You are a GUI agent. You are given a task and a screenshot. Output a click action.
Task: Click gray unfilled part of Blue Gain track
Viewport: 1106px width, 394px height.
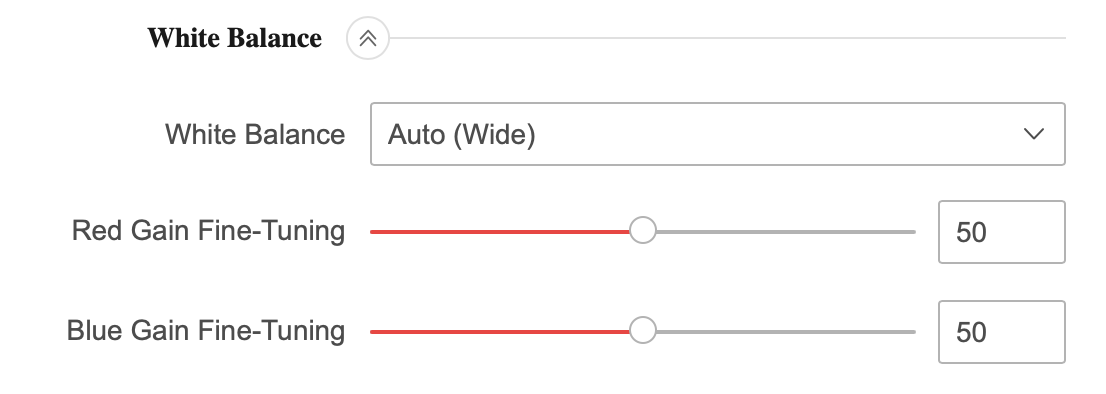click(786, 331)
